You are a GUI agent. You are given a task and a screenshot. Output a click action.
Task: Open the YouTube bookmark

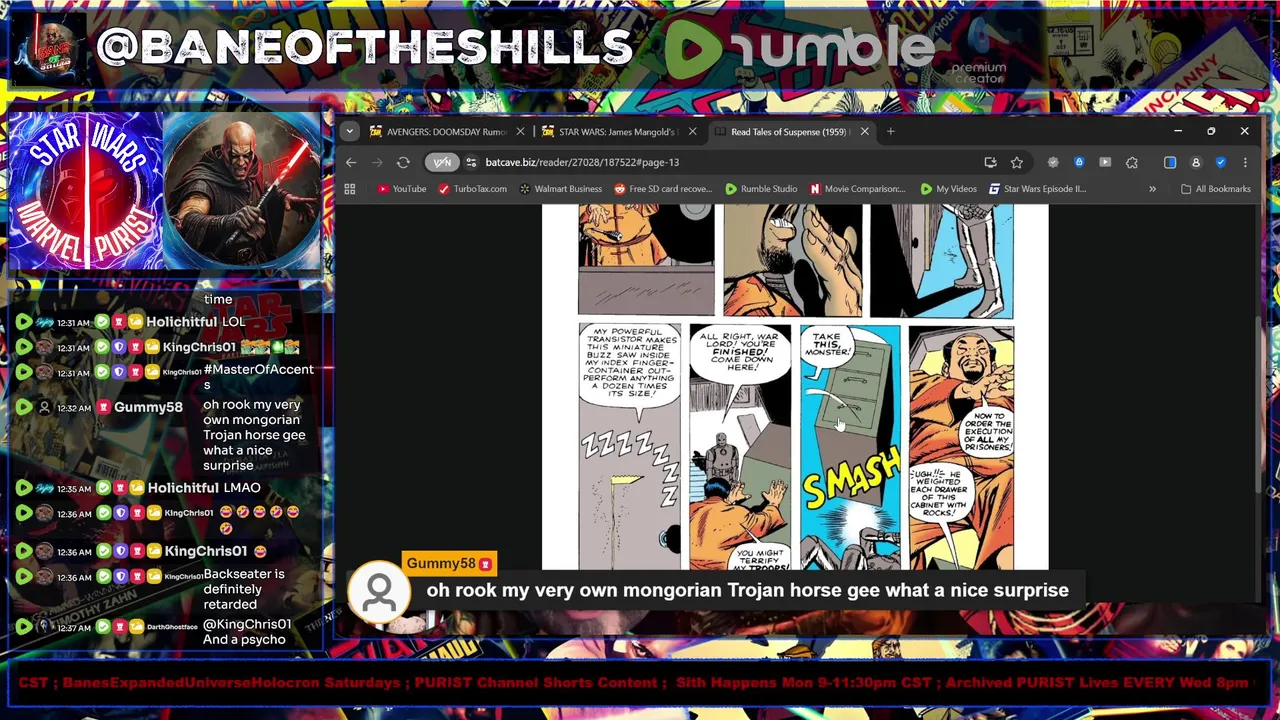402,189
